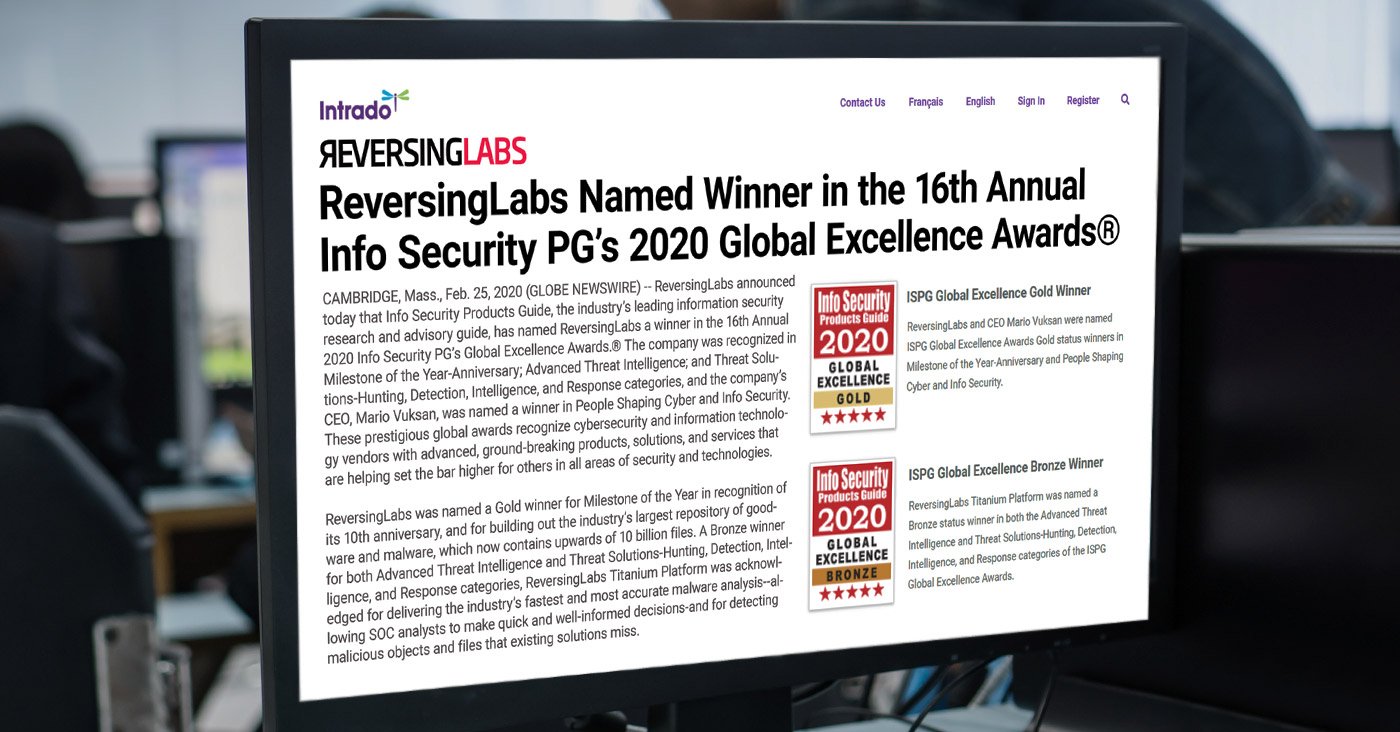Click the ReversingLabs red logo
This screenshot has height=732, width=1400.
click(x=423, y=152)
